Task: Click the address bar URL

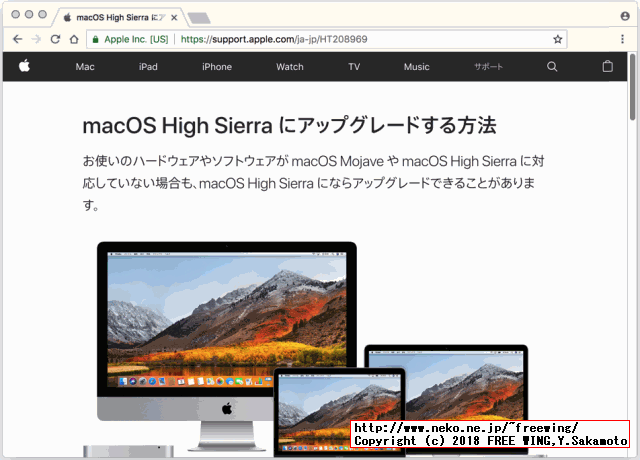Action: [274, 39]
